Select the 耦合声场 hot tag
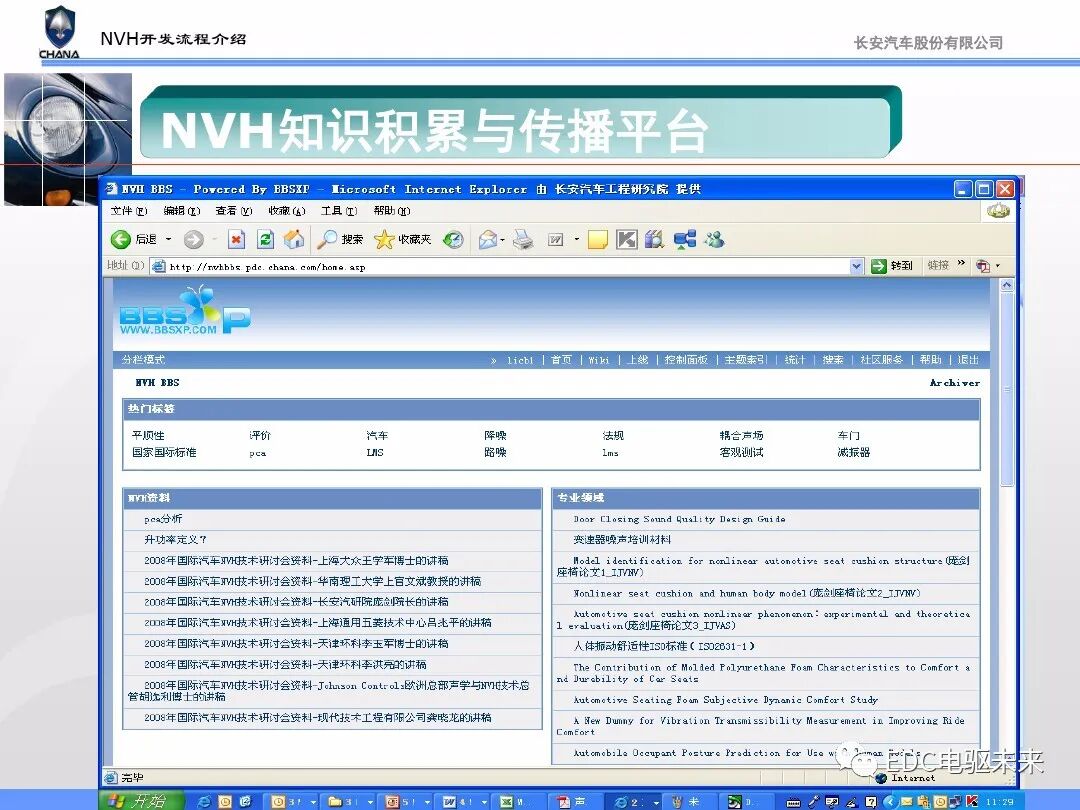This screenshot has width=1080, height=810. coord(741,435)
